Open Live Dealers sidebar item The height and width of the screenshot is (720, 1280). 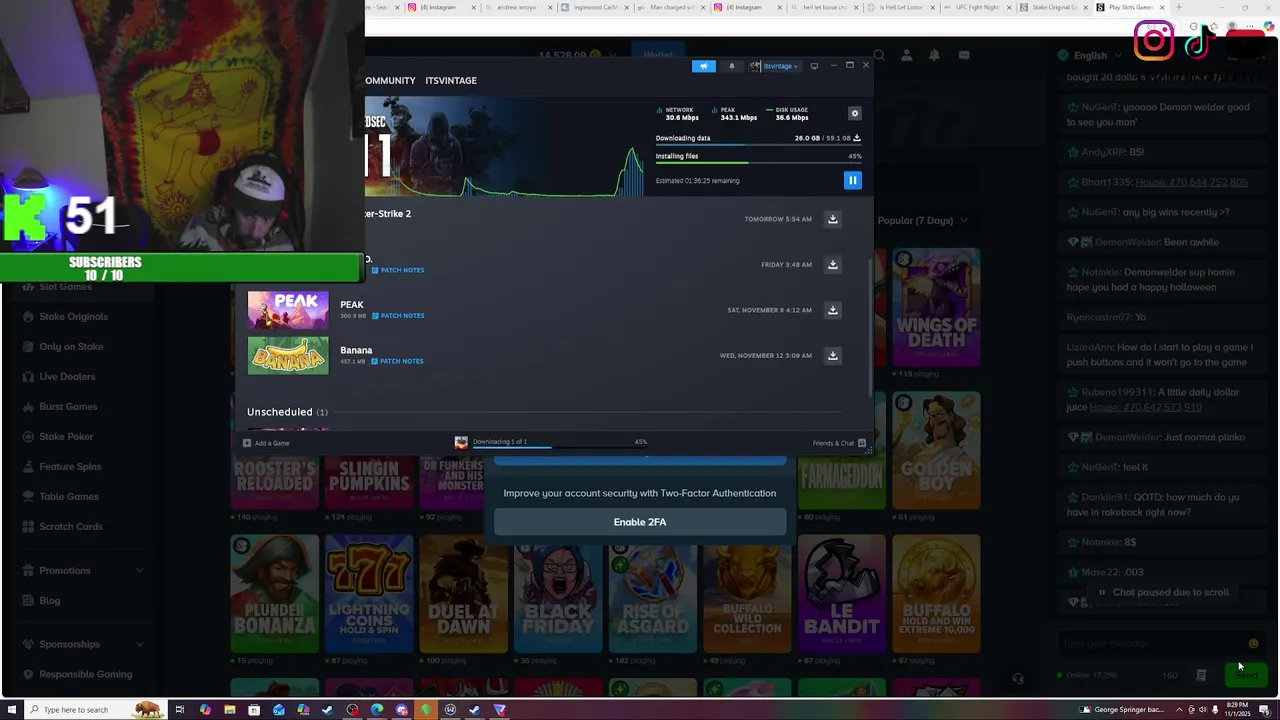click(67, 377)
